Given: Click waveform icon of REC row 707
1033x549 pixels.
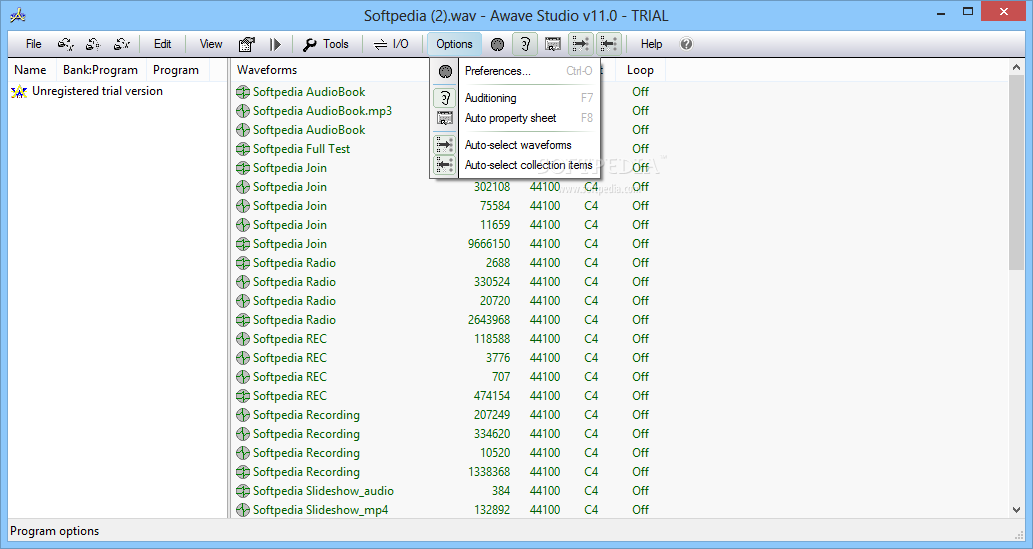Looking at the screenshot, I should coord(242,377).
